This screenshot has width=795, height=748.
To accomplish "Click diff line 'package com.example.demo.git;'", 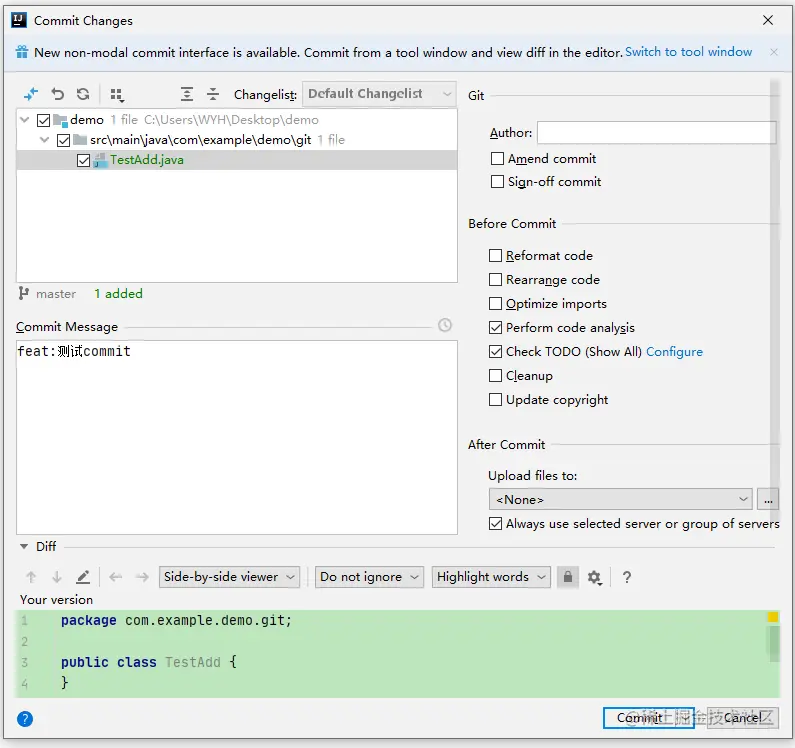I will point(176,620).
